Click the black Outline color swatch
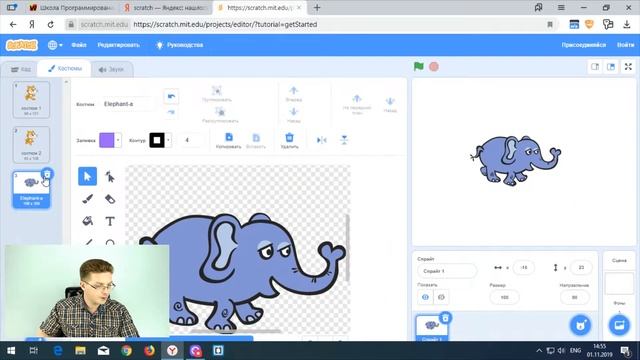The width and height of the screenshot is (640, 360). tap(157, 140)
